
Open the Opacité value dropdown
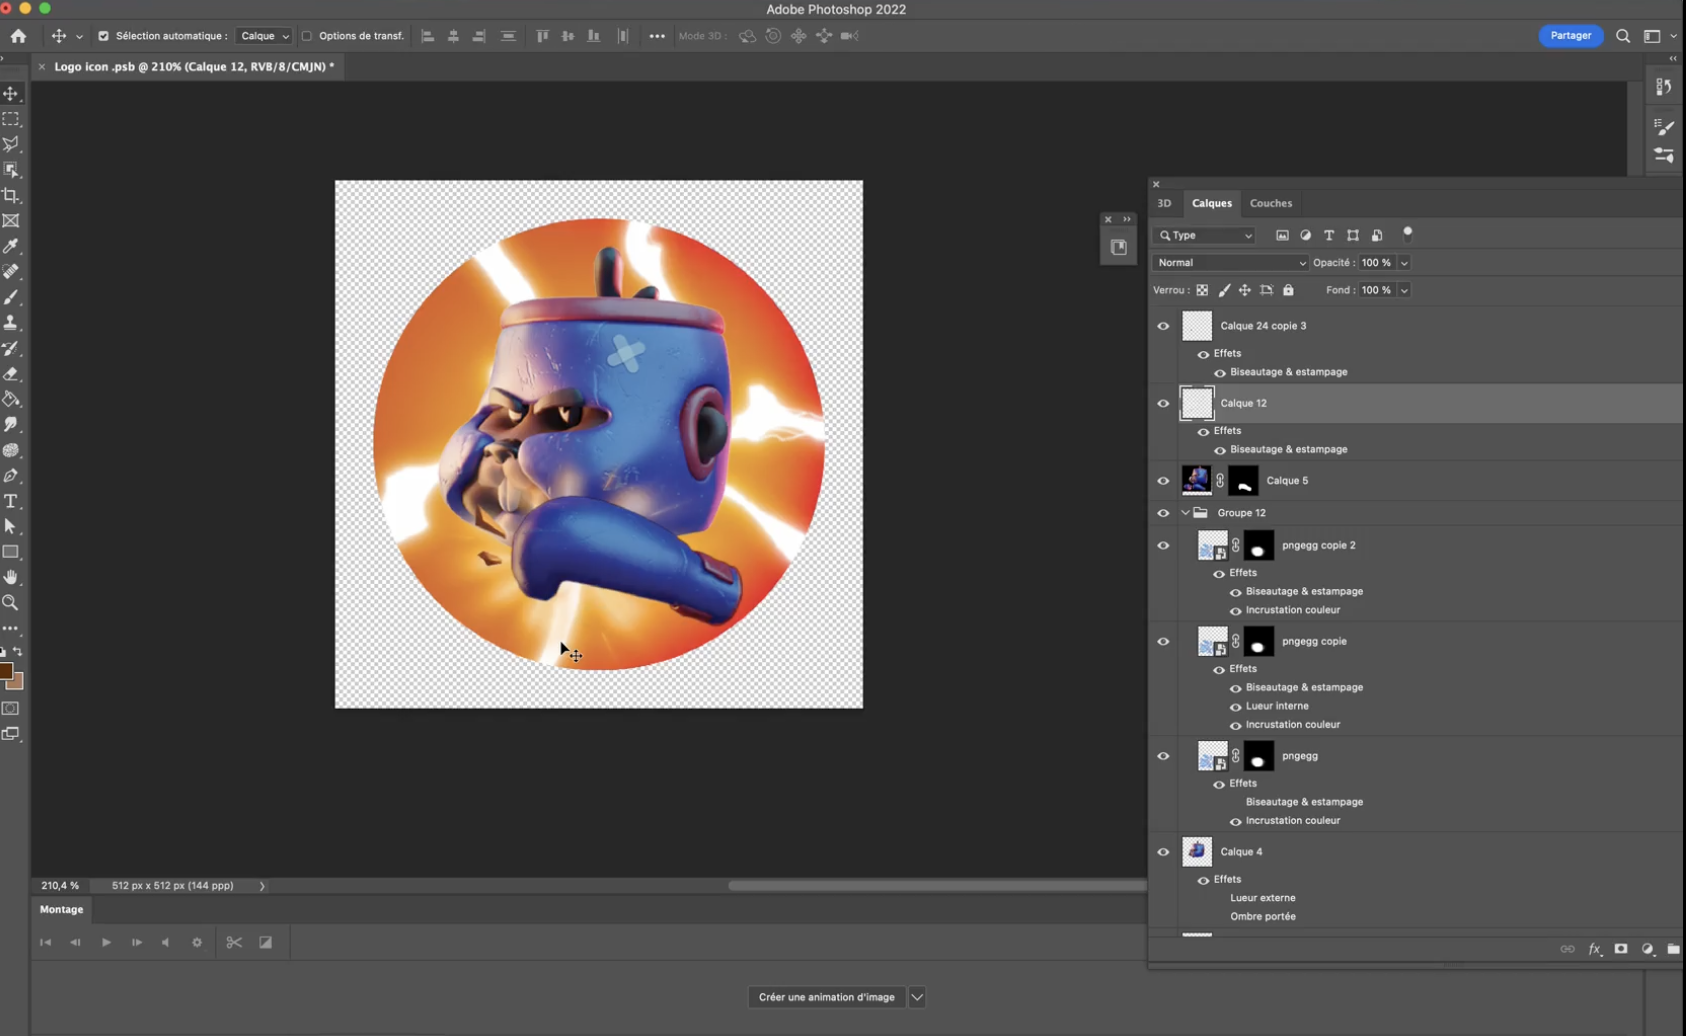[x=1404, y=263]
